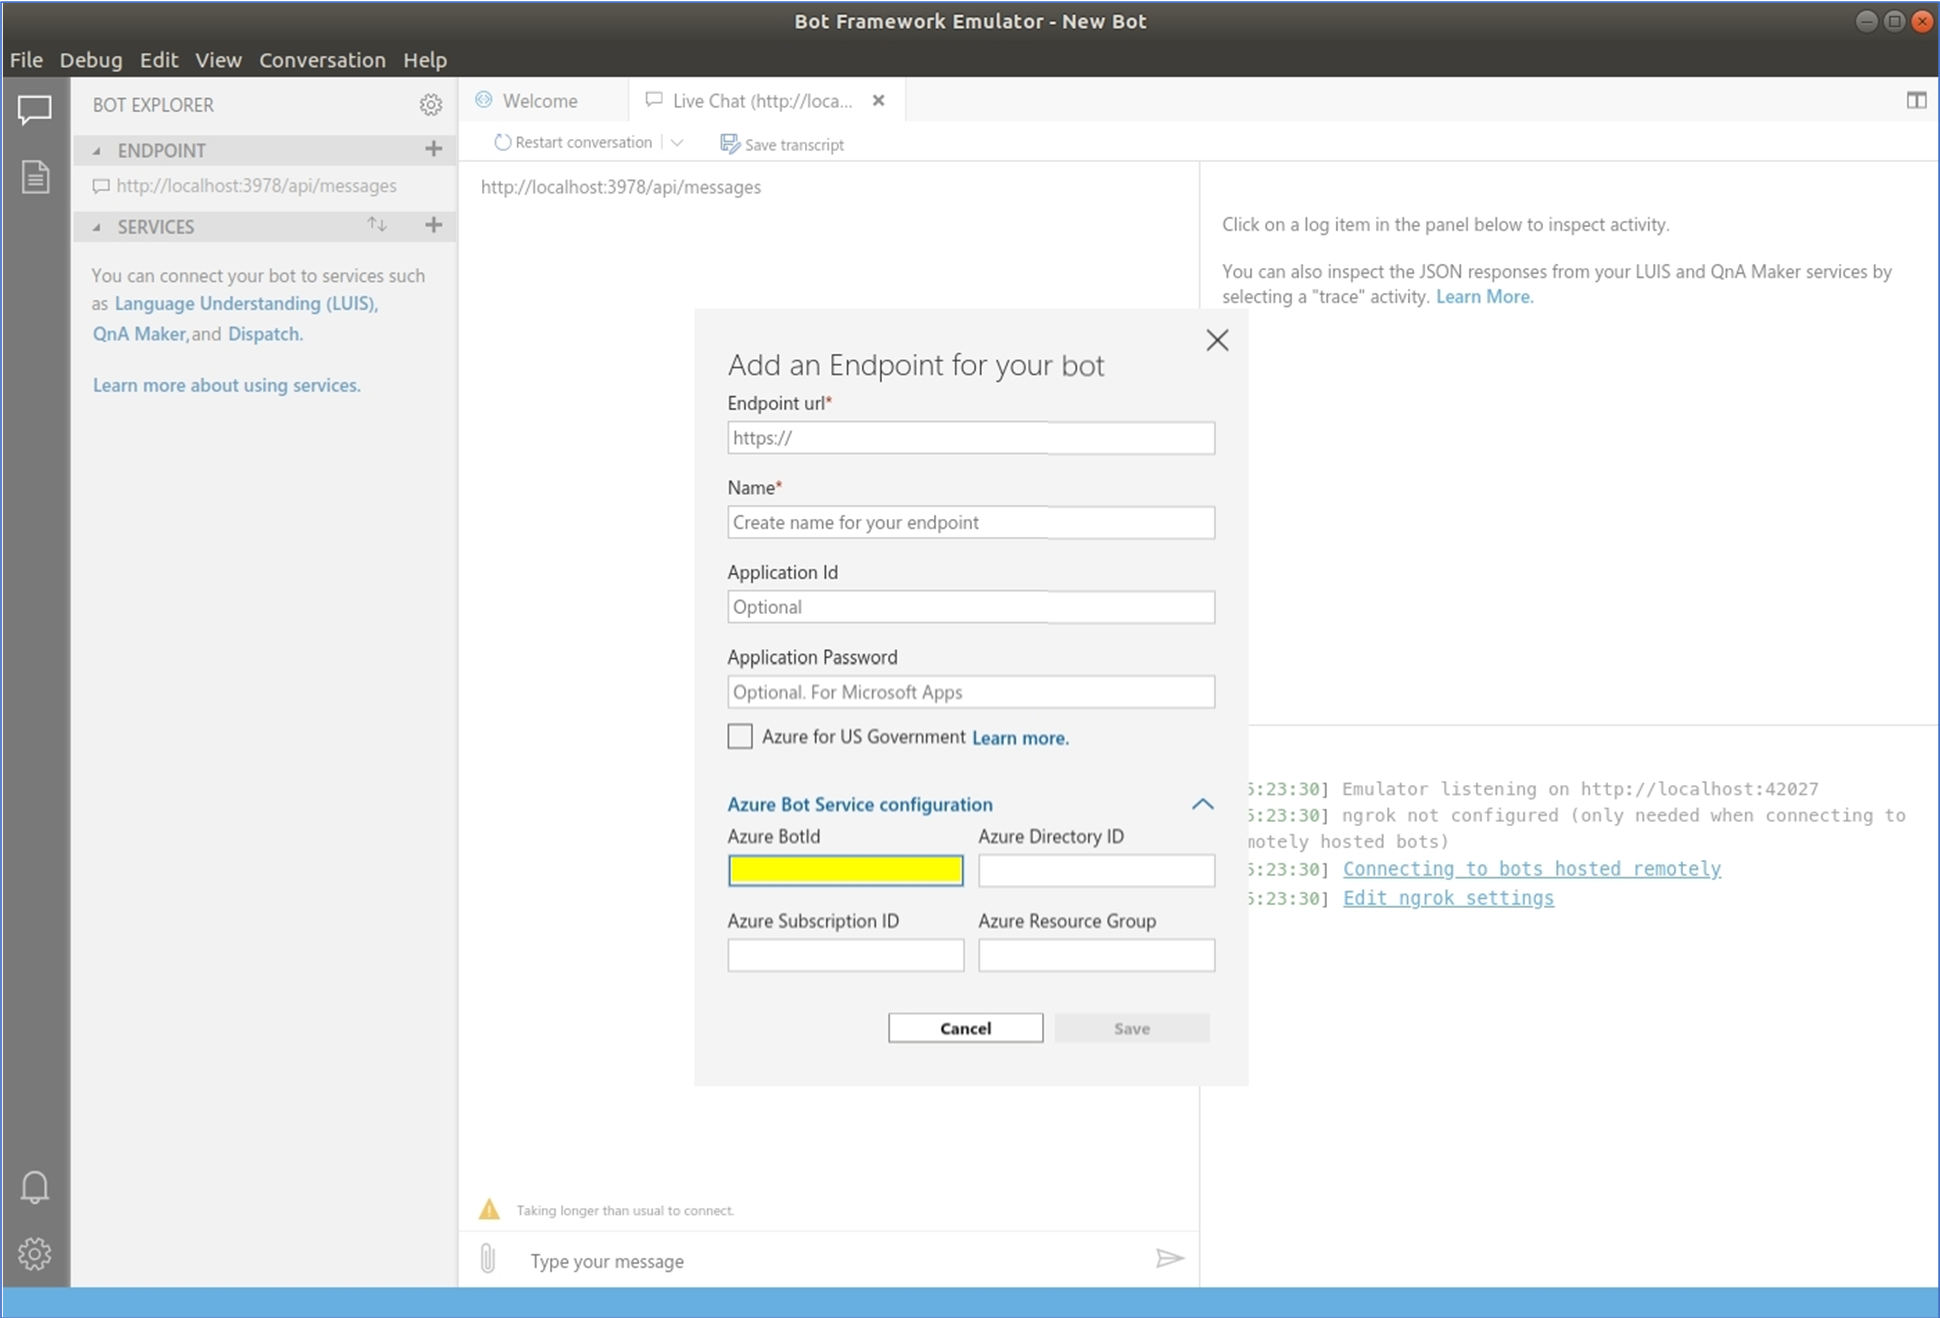The height and width of the screenshot is (1318, 1940).
Task: Click the Endpoint url input field
Action: pos(971,438)
